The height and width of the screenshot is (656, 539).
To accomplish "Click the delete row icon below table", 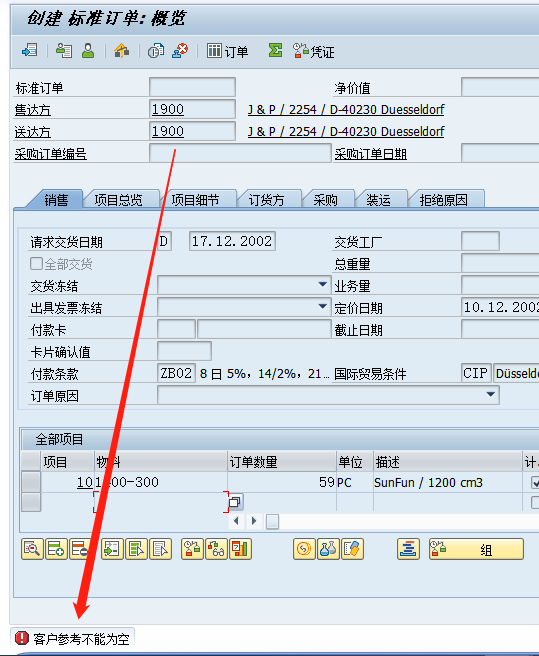I will click(80, 549).
